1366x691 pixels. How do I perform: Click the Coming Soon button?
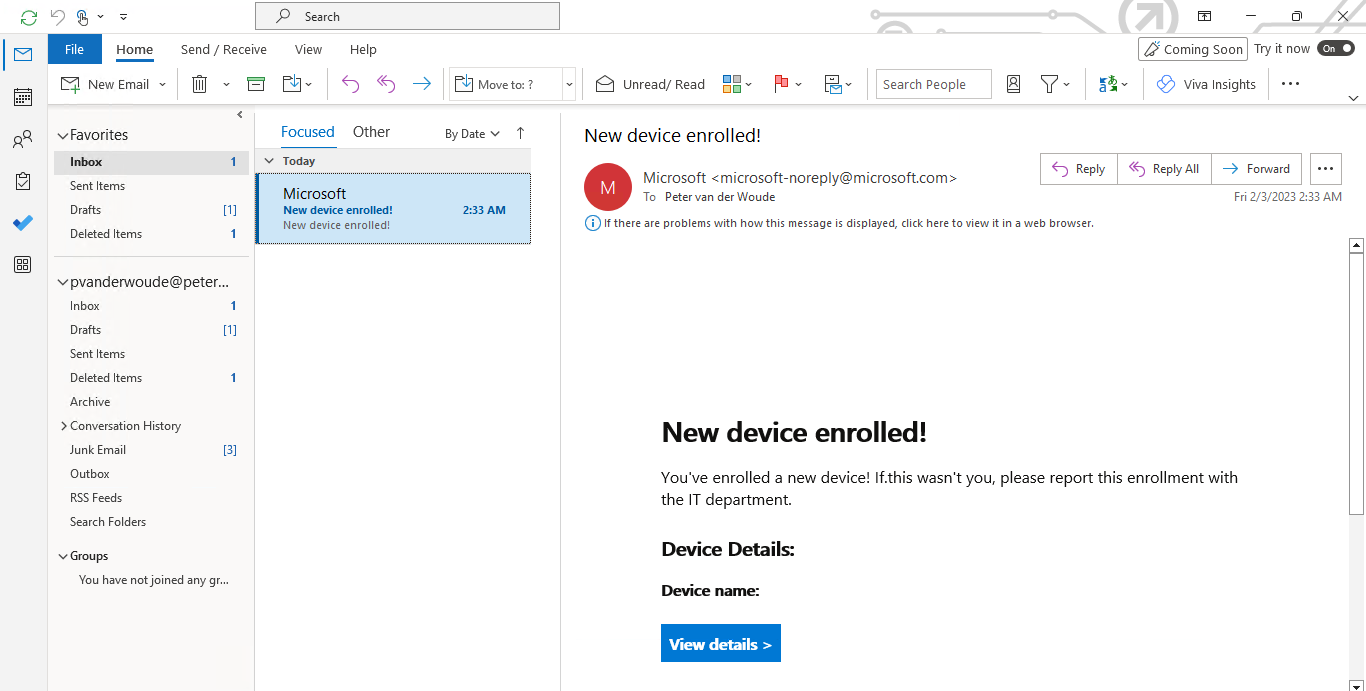(1193, 49)
